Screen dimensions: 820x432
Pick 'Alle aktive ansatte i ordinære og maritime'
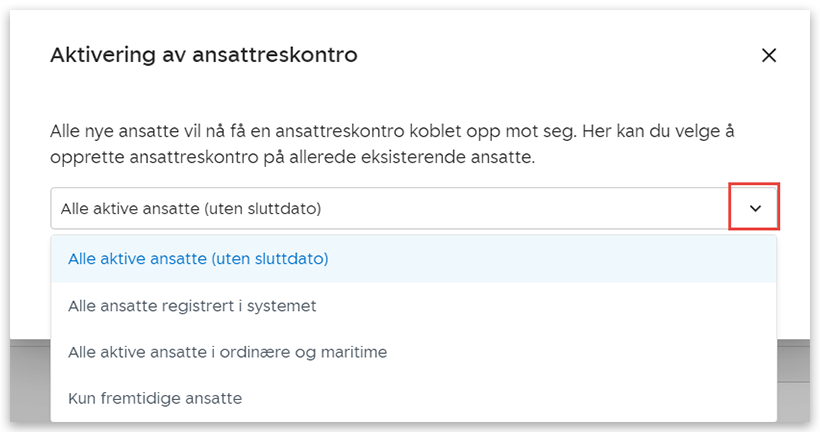(x=227, y=352)
